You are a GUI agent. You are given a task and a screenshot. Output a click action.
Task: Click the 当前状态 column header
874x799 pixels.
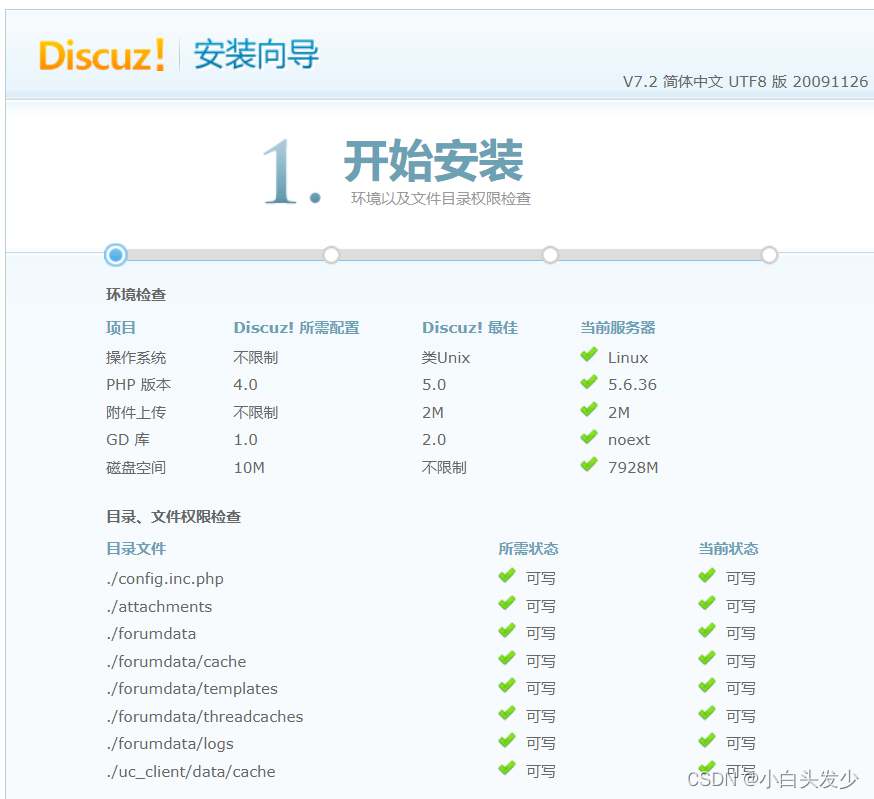pyautogui.click(x=729, y=549)
